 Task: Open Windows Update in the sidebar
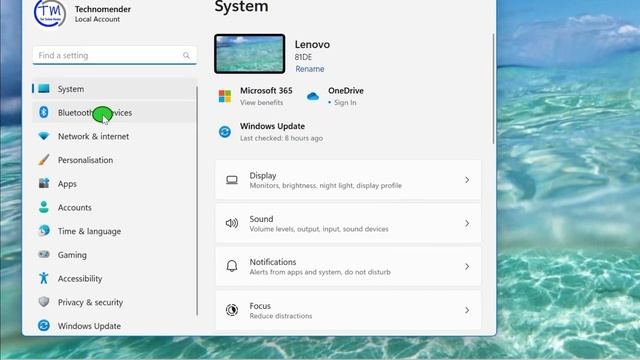114,325
